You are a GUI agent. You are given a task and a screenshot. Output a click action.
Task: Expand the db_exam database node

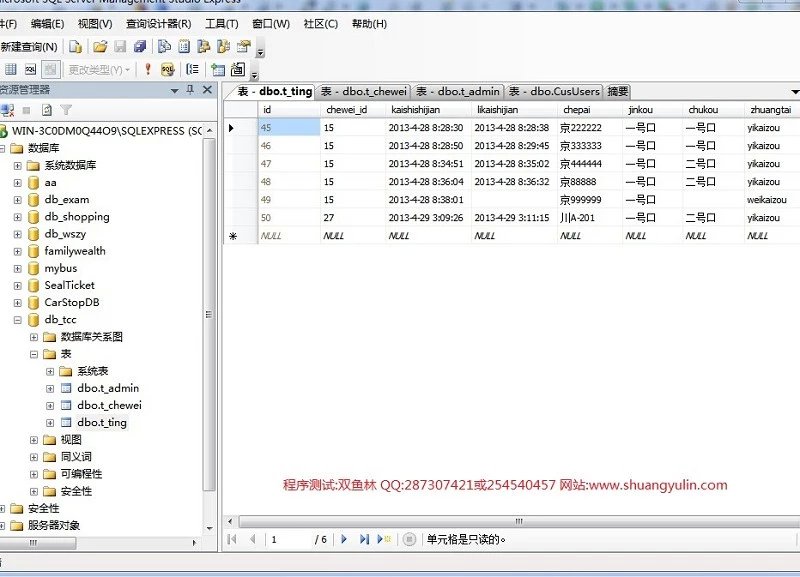(x=18, y=200)
